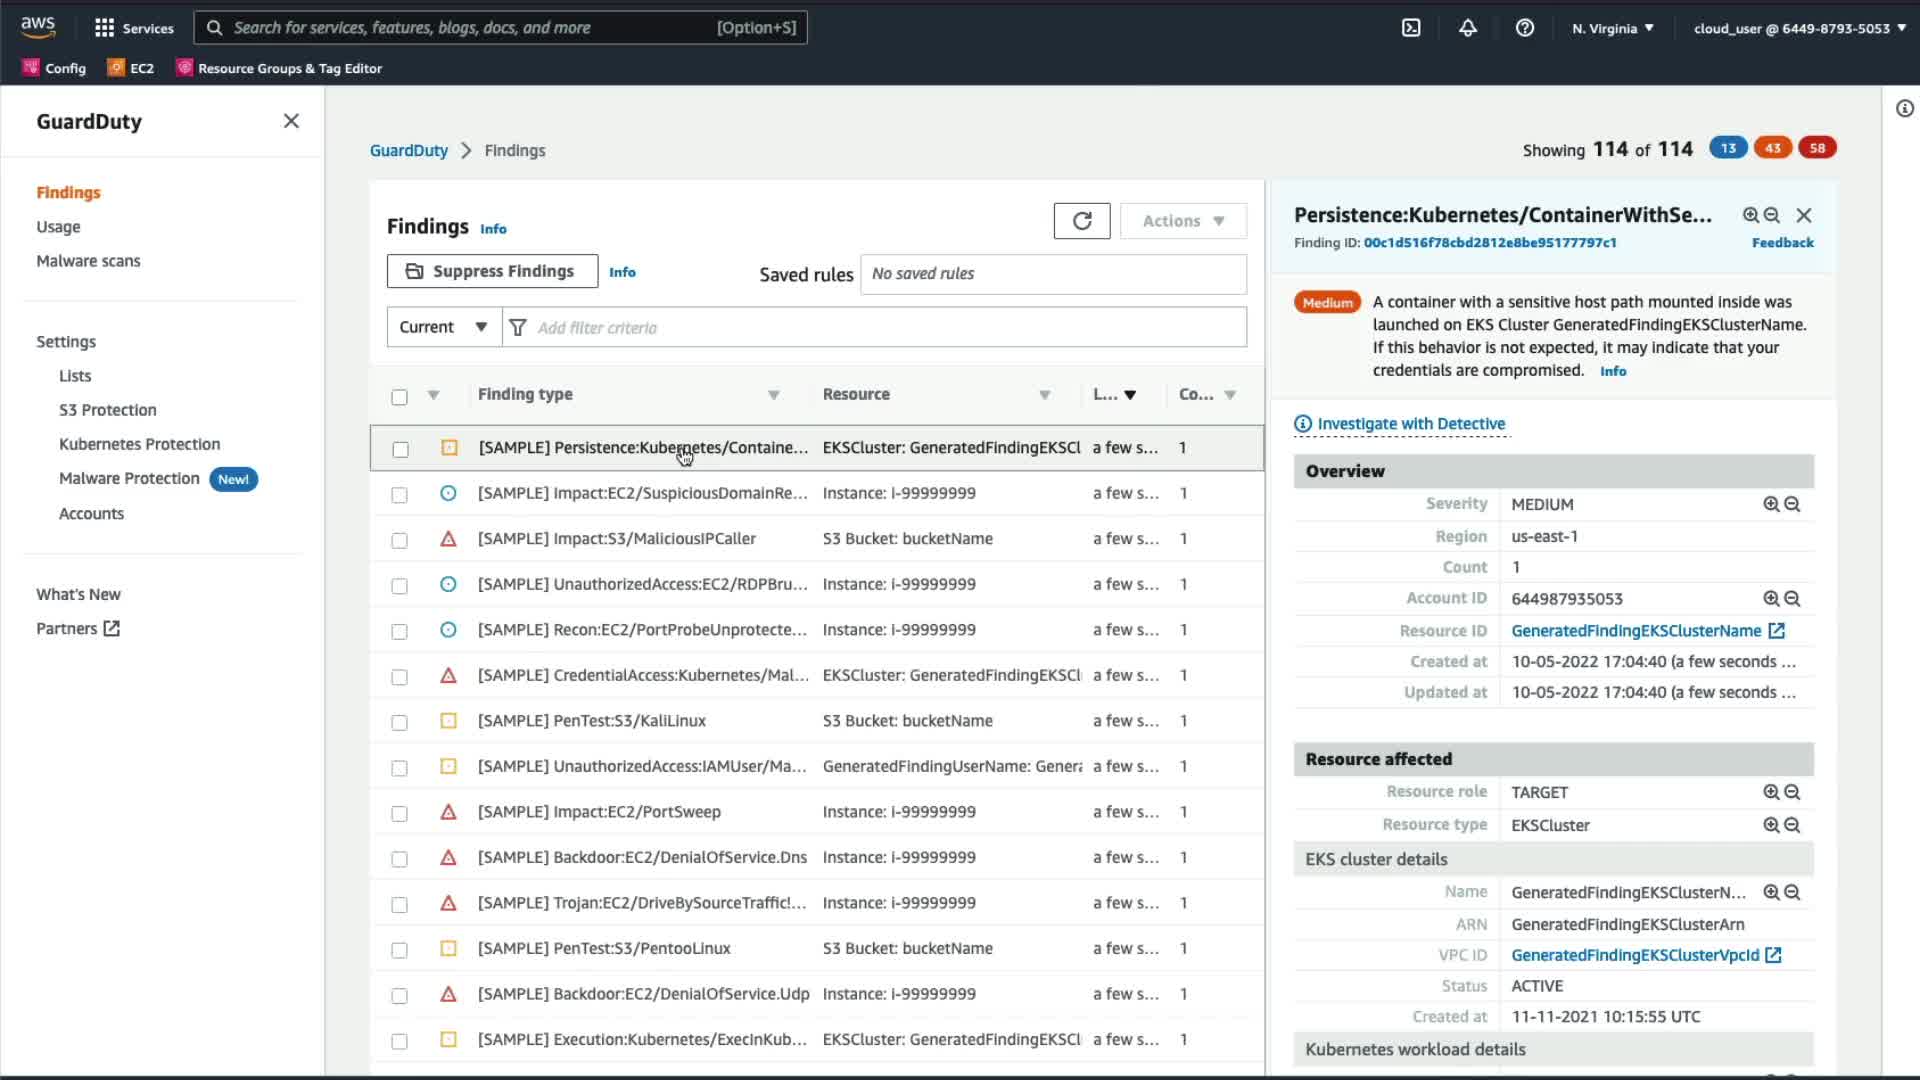Open the Services grid menu icon
Screen dimensions: 1920x1080
pos(104,28)
